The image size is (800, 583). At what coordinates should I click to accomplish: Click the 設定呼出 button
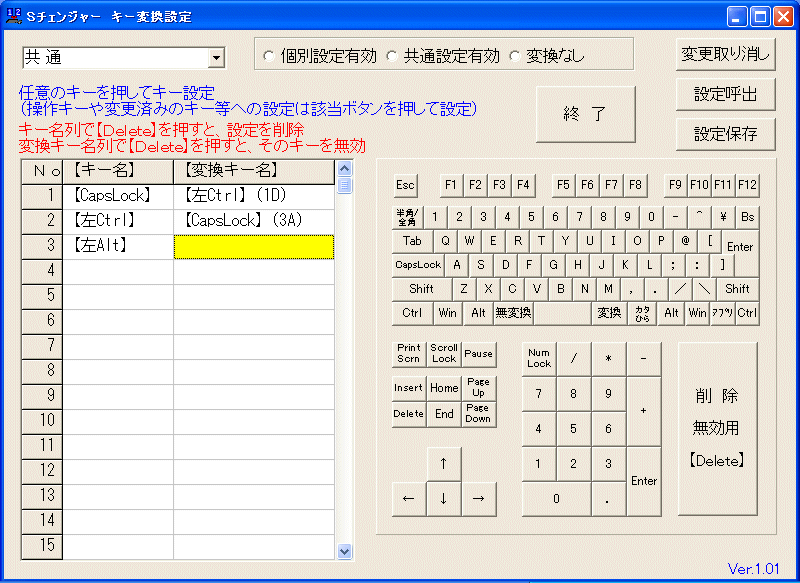725,94
